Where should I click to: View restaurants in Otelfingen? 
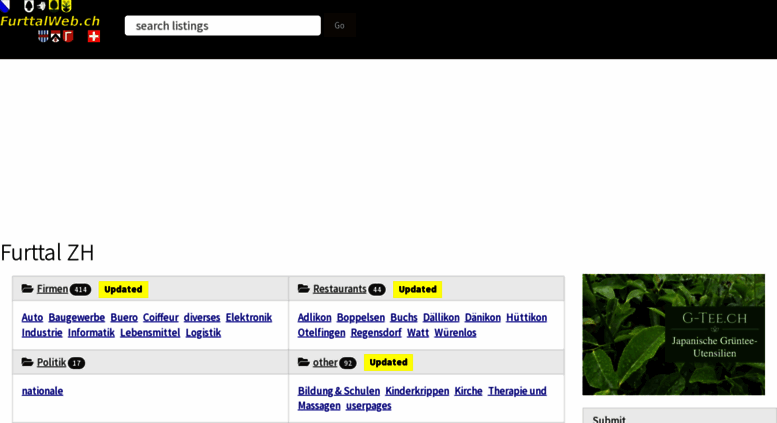(321, 333)
